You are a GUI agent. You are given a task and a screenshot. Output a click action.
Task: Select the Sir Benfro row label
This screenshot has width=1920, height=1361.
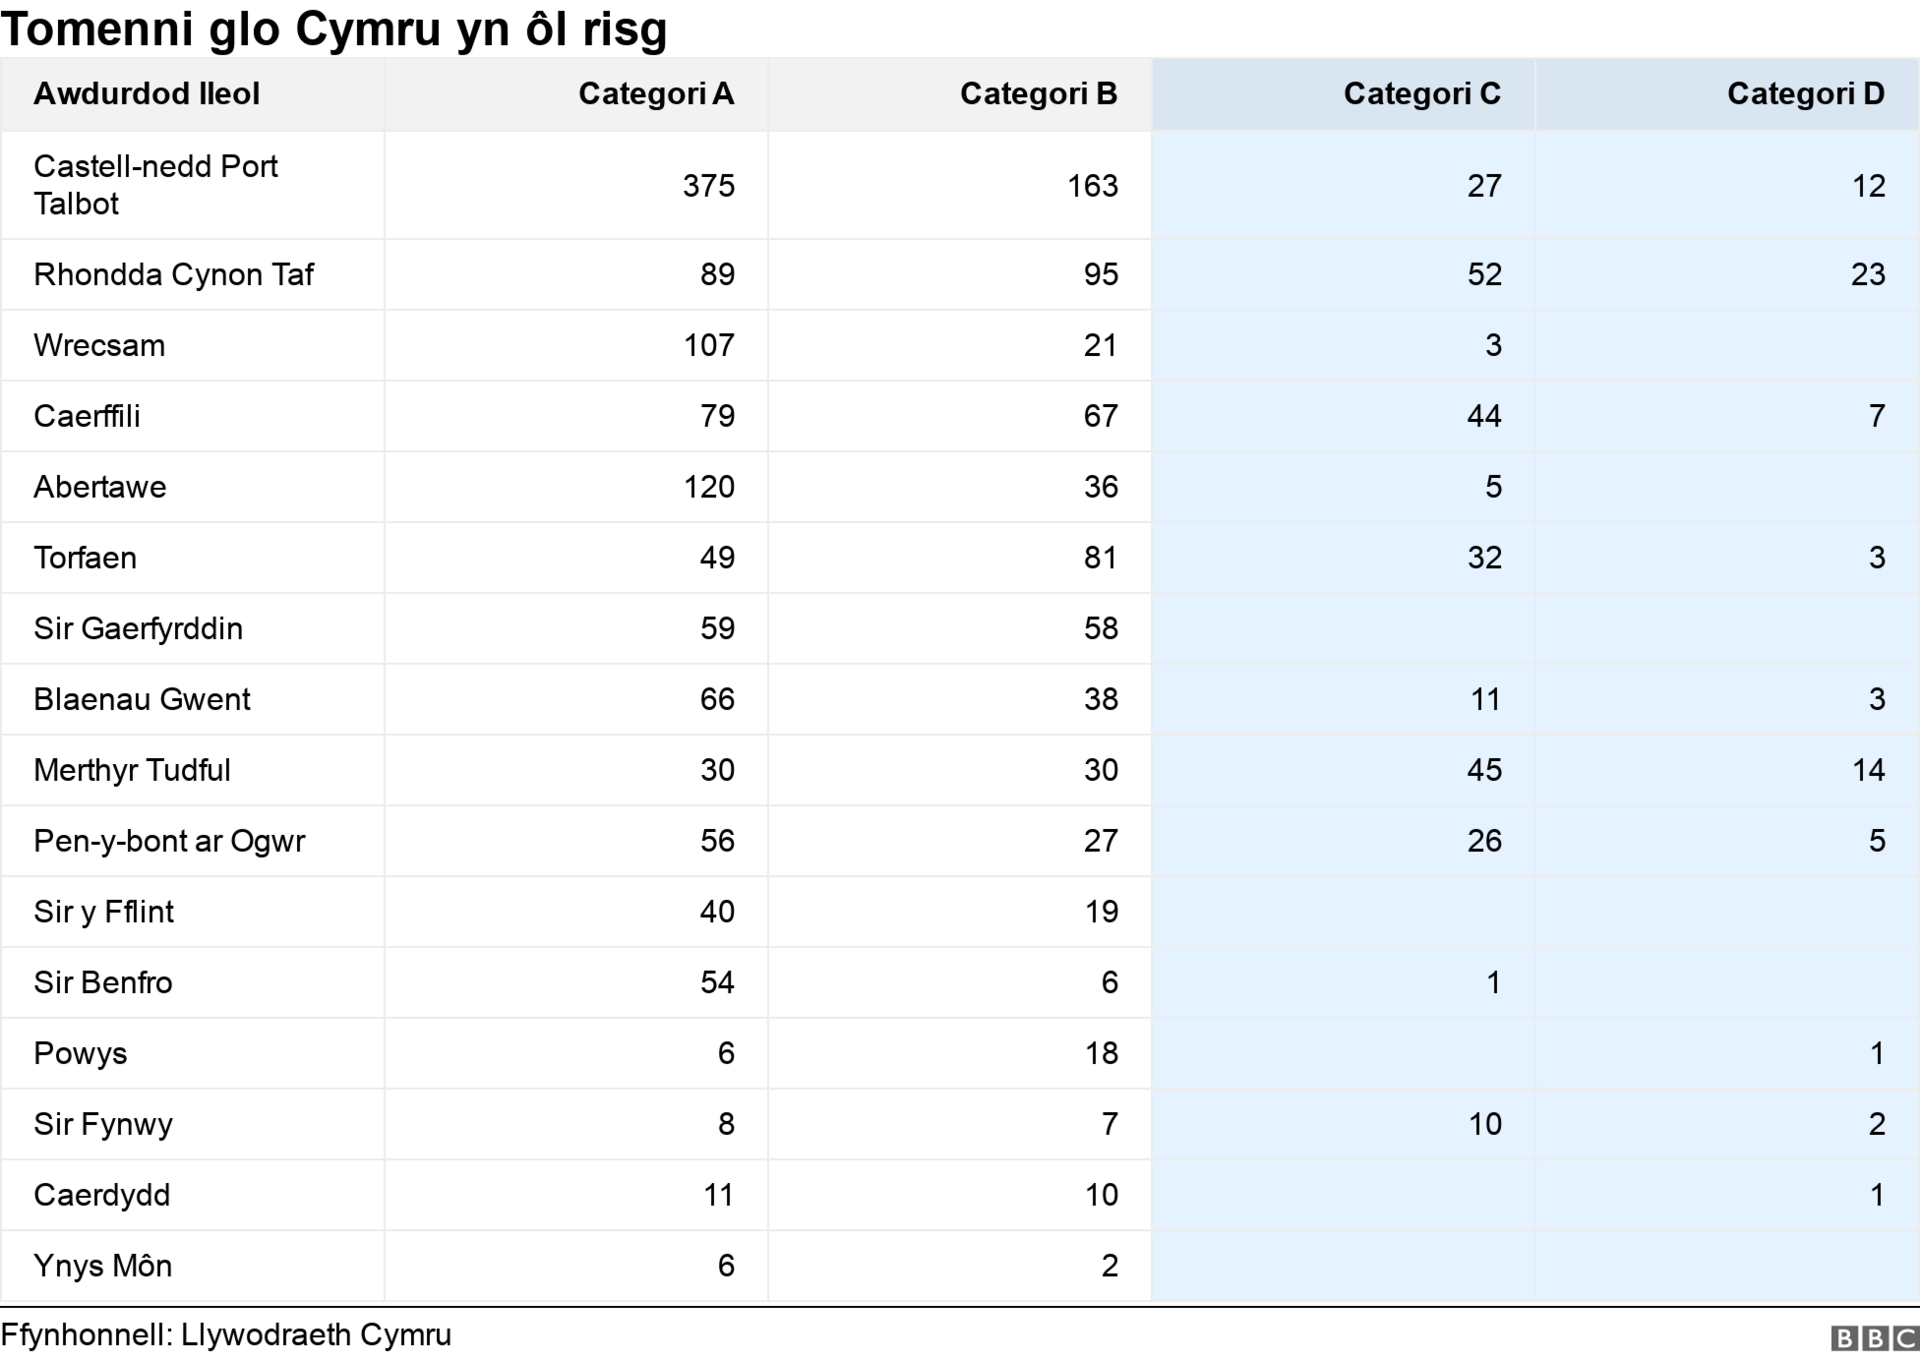(102, 983)
